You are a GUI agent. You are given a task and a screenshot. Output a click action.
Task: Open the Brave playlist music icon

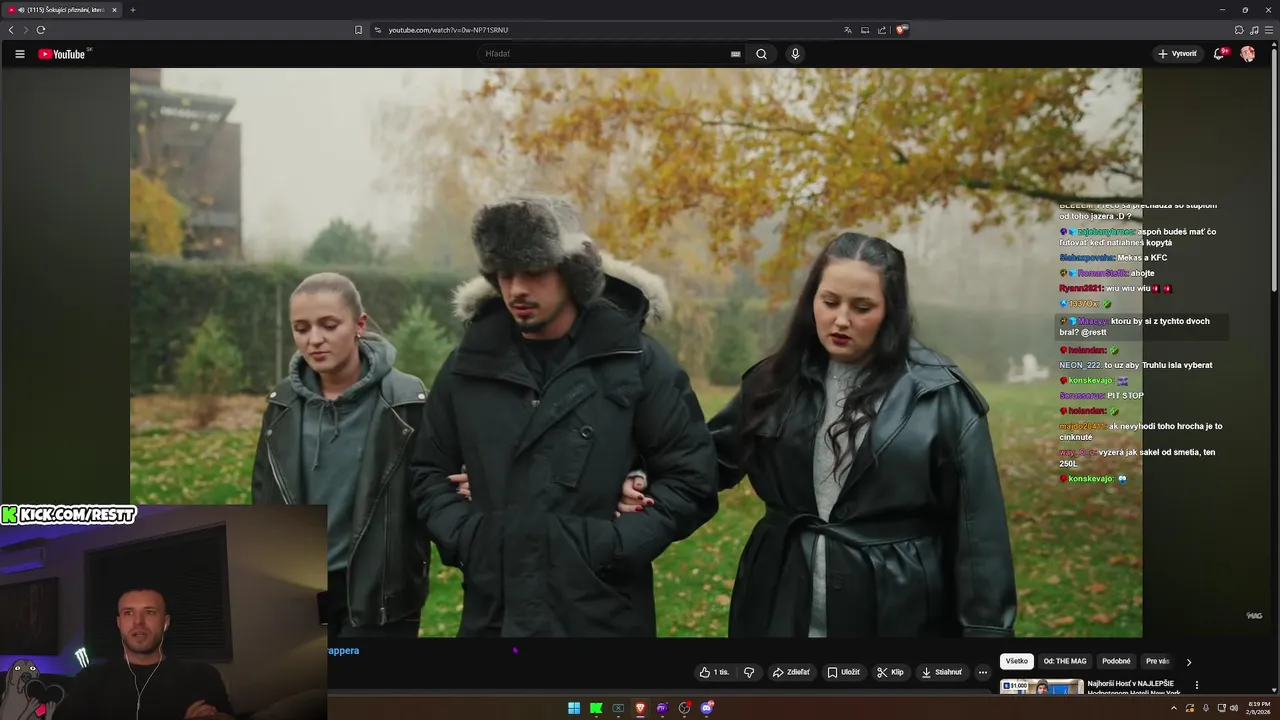[1254, 30]
